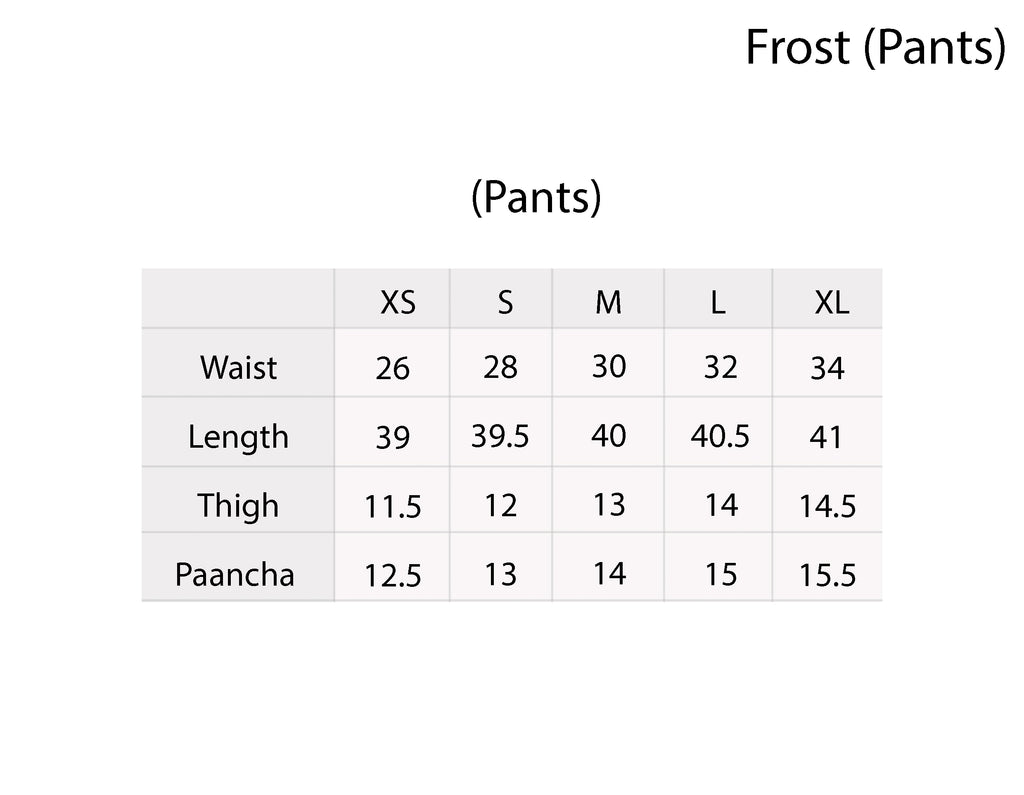Image resolution: width=1024 pixels, height=795 pixels.
Task: Click the XL thigh value 14.5
Action: click(827, 507)
